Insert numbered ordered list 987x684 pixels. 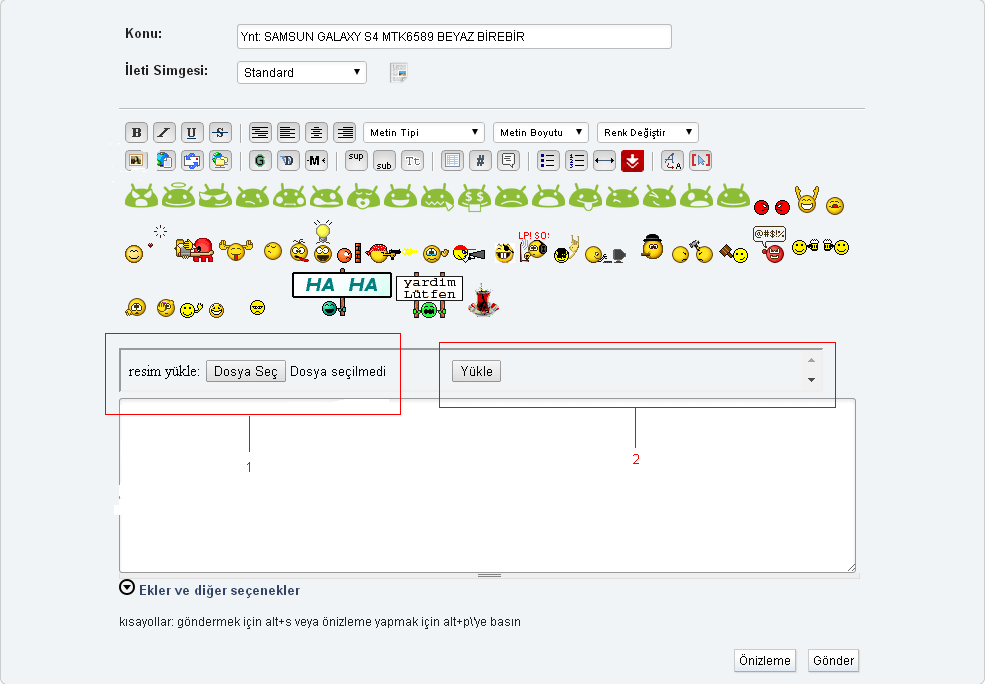(x=576, y=161)
